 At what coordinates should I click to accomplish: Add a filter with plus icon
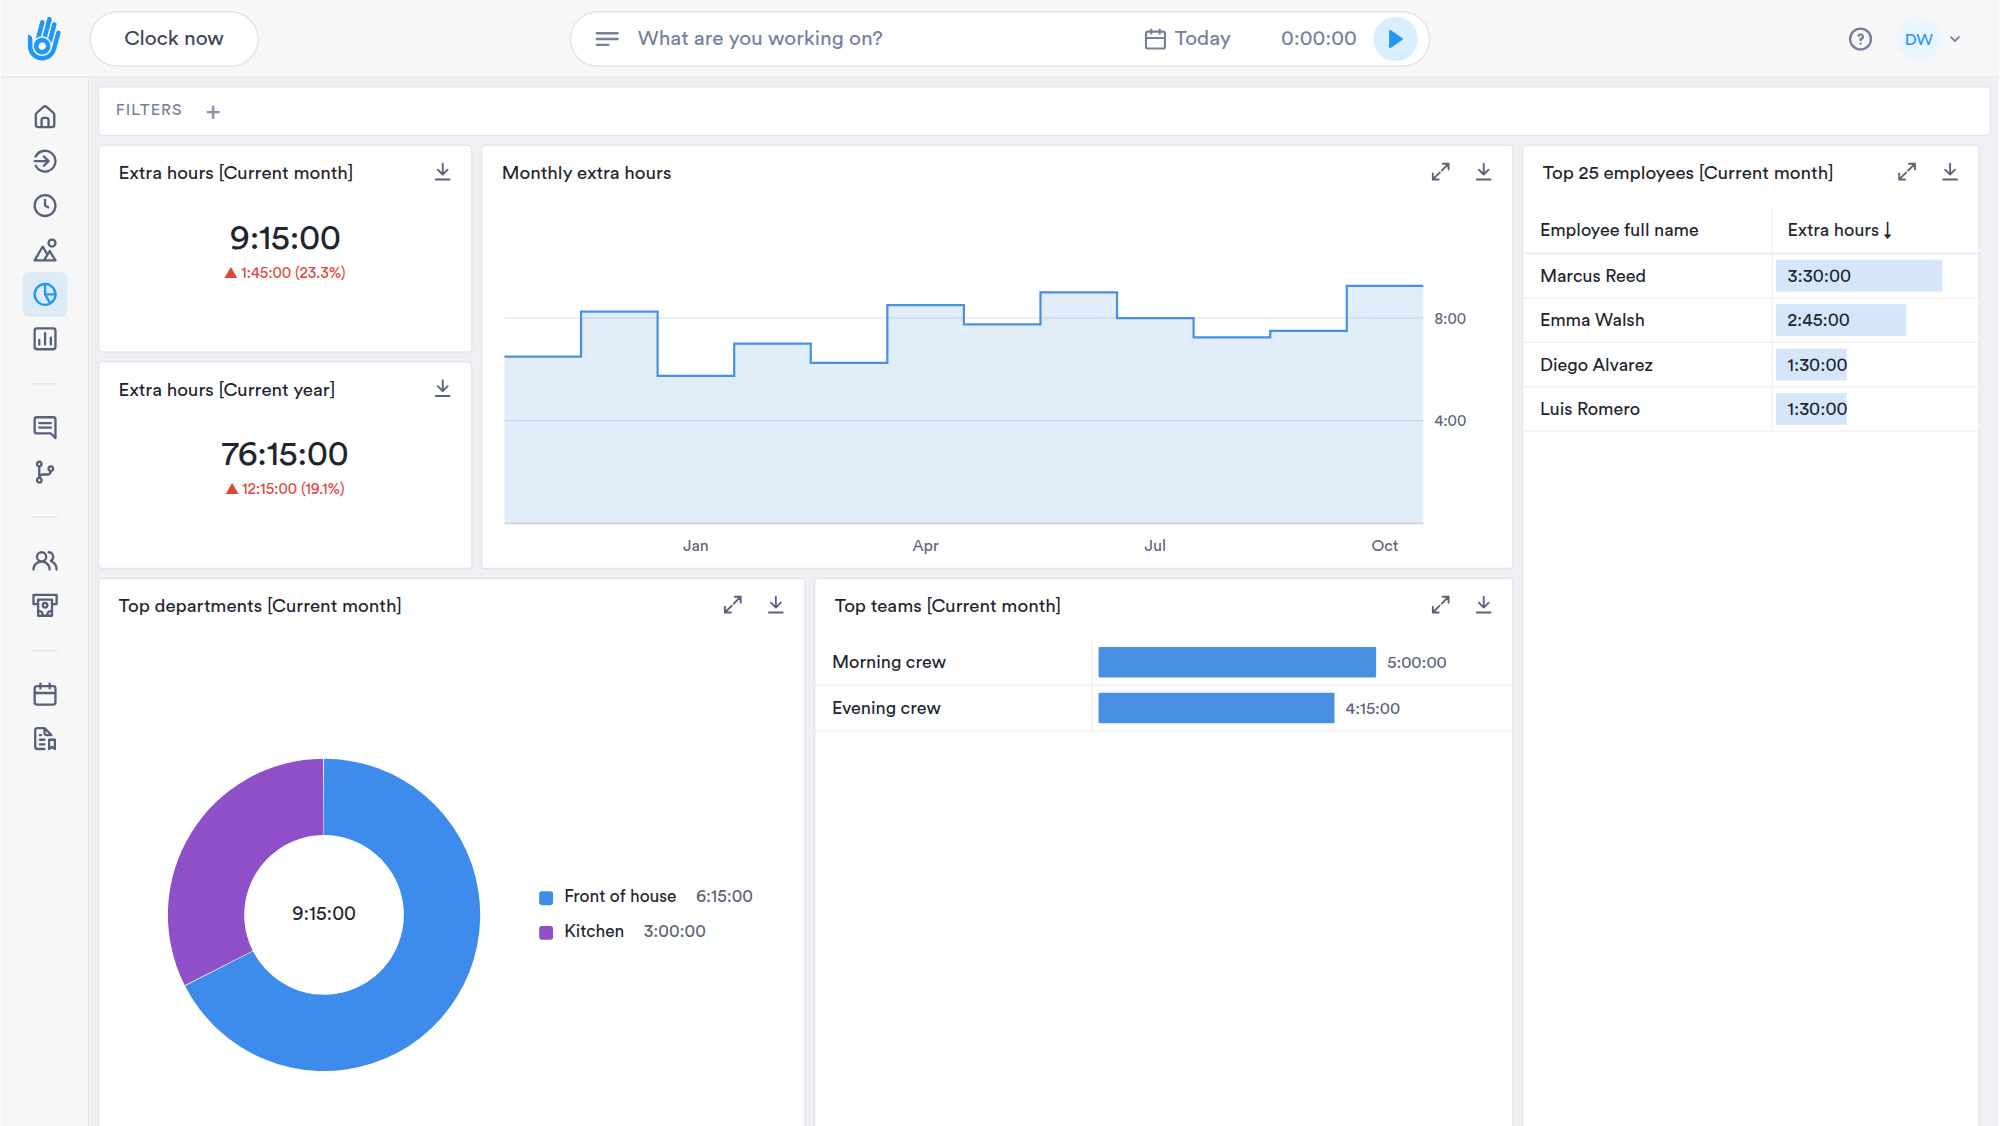[x=213, y=112]
